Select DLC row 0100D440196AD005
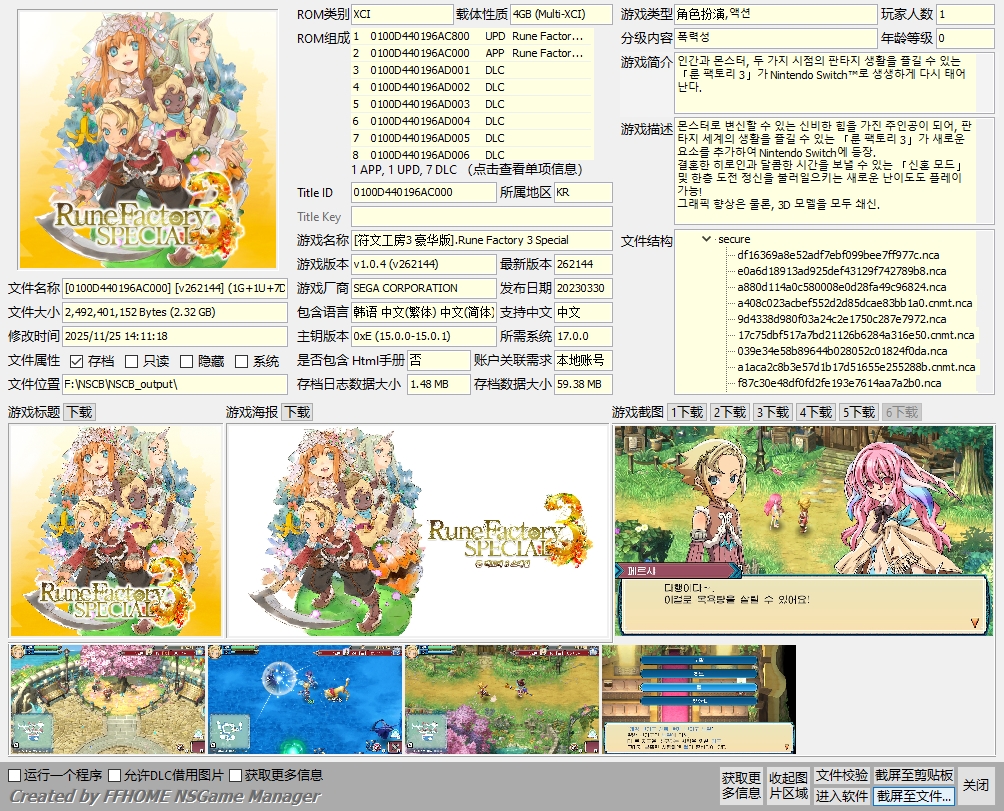The image size is (1004, 811). click(x=472, y=138)
